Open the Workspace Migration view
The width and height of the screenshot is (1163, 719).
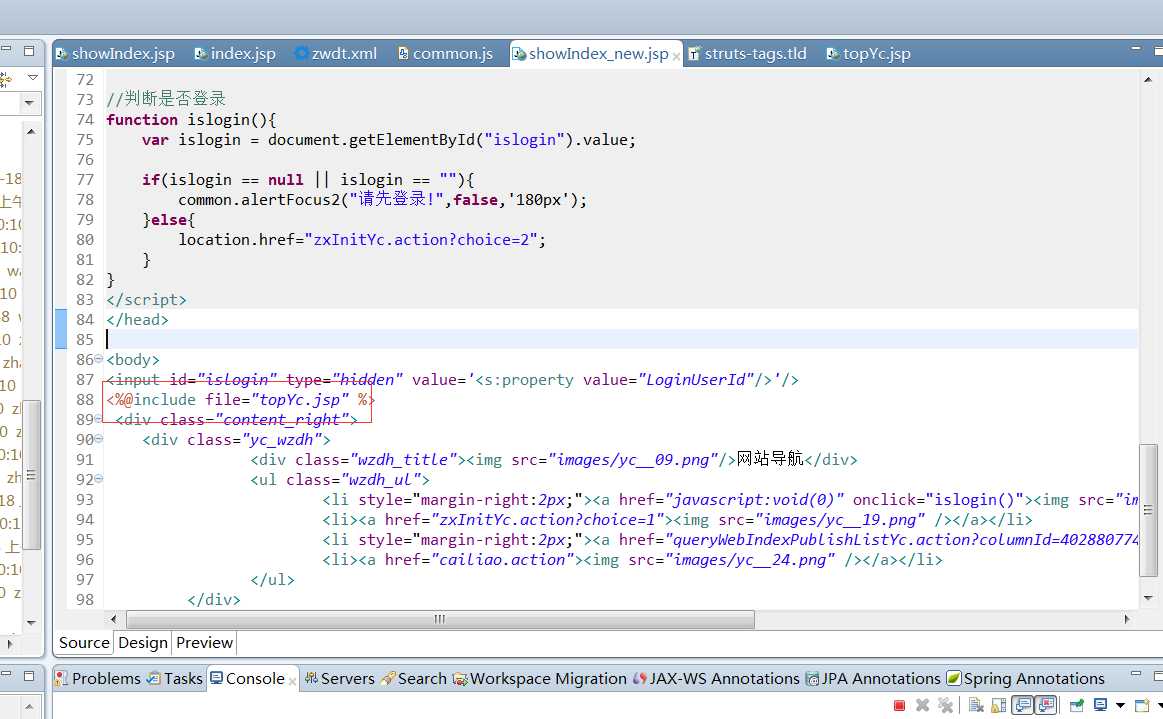pyautogui.click(x=540, y=678)
